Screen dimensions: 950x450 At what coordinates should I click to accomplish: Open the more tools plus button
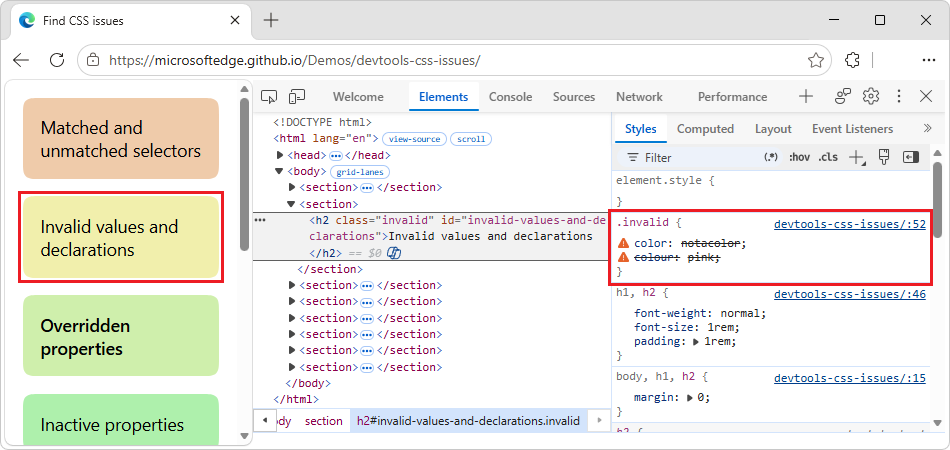point(805,96)
